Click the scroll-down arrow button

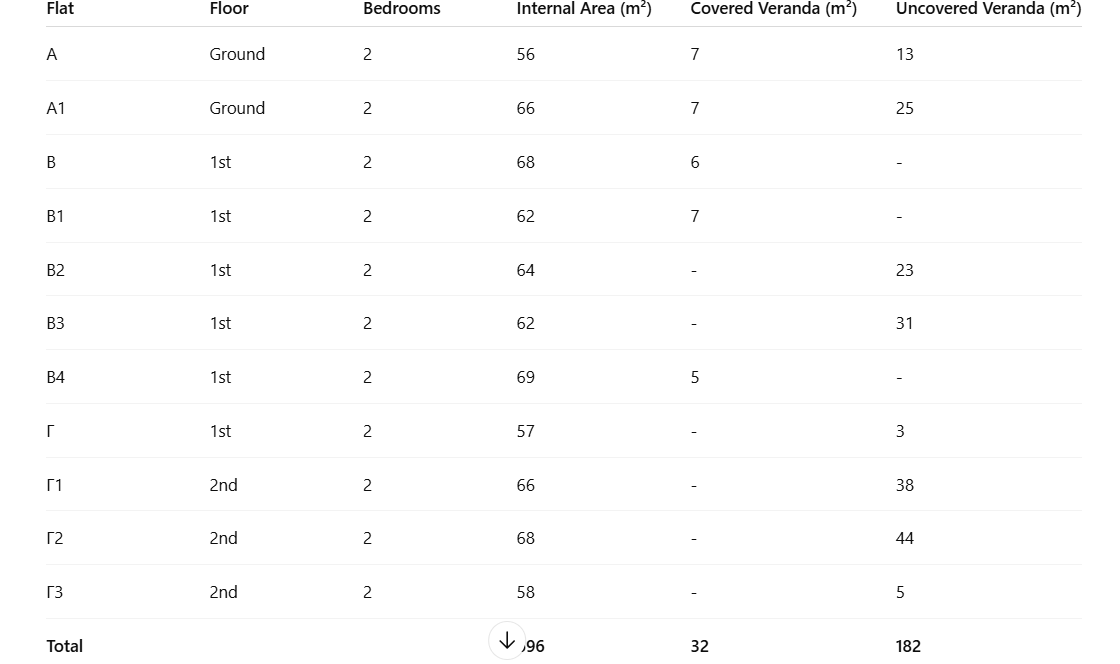(507, 641)
